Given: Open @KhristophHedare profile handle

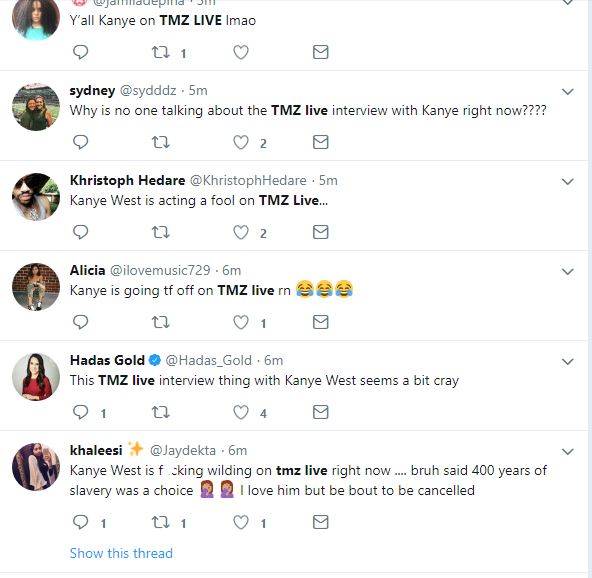Looking at the screenshot, I should point(248,180).
